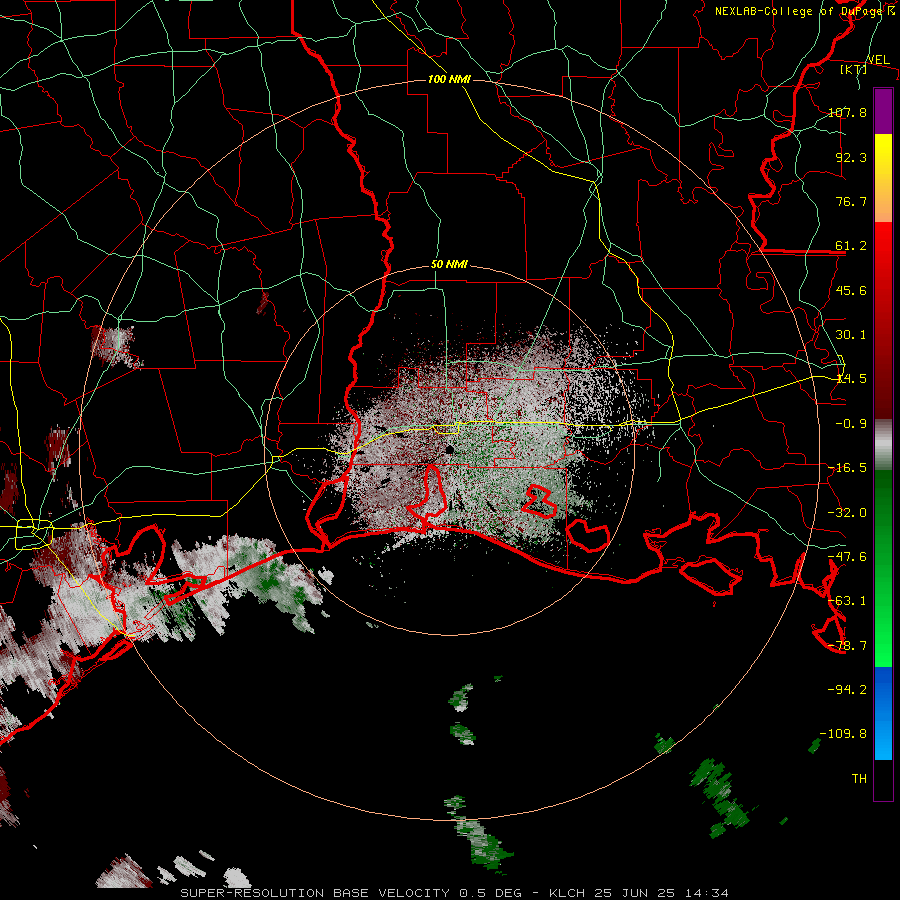
Task: Click the 45.6 legend value
Action: pyautogui.click(x=851, y=290)
